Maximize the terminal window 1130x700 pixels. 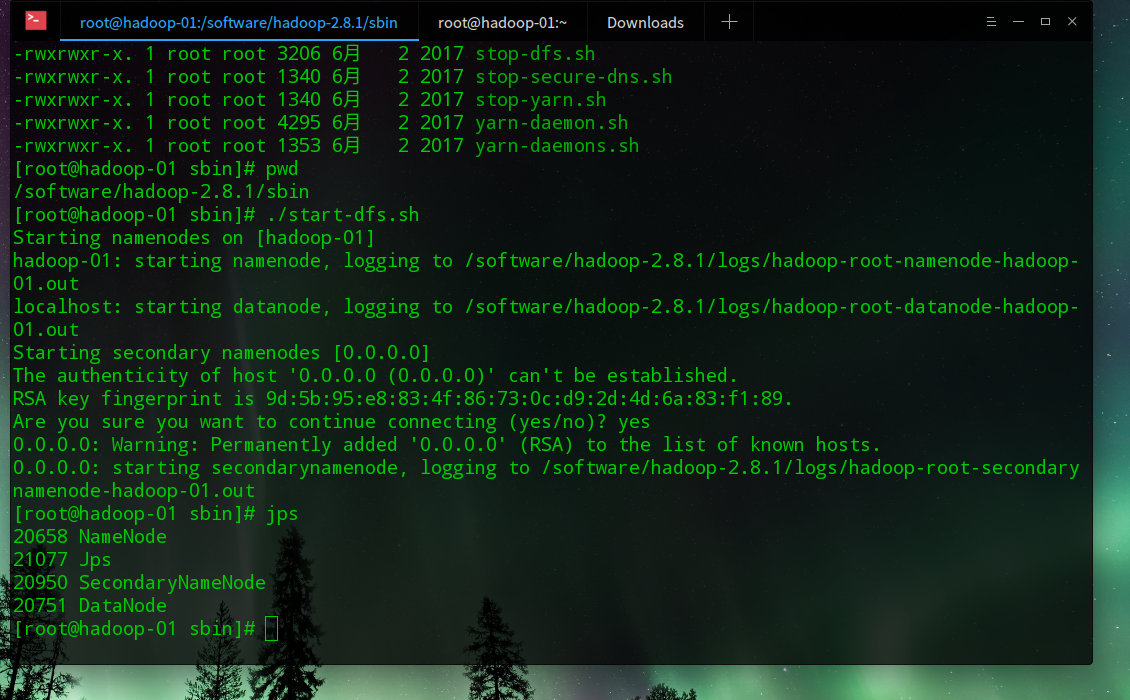tap(1045, 22)
